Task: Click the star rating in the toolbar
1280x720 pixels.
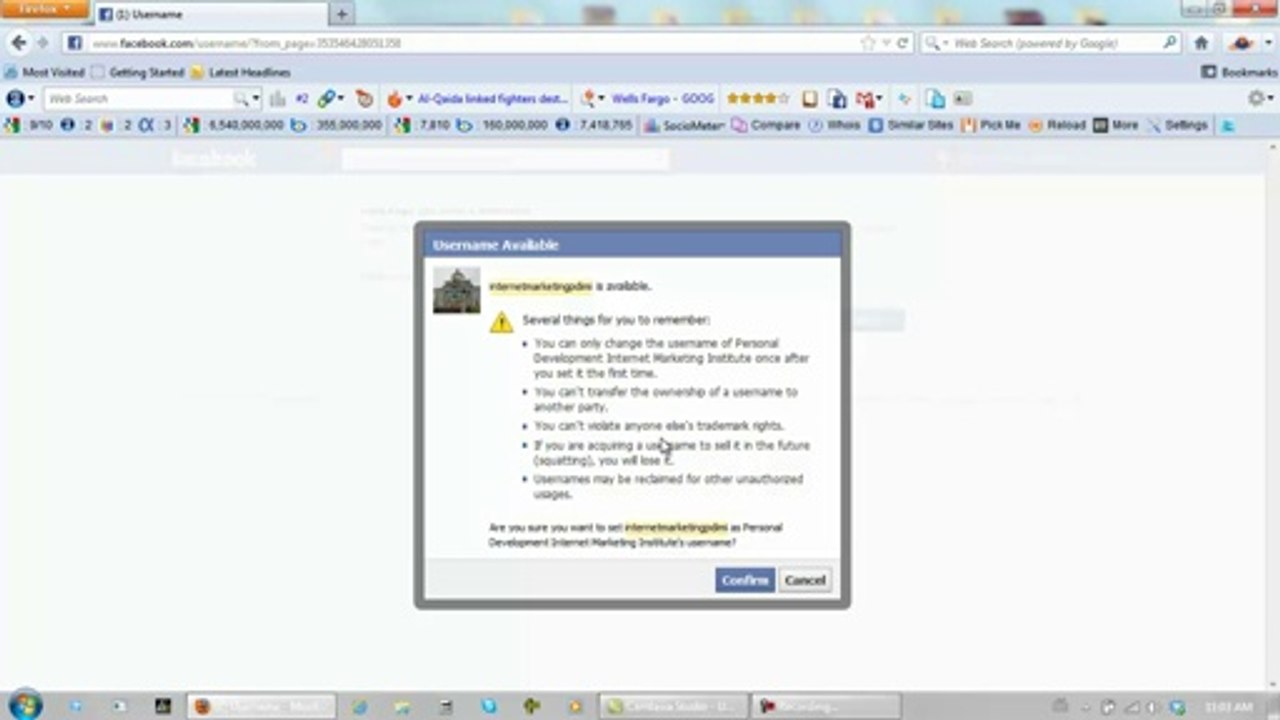Action: pos(757,98)
